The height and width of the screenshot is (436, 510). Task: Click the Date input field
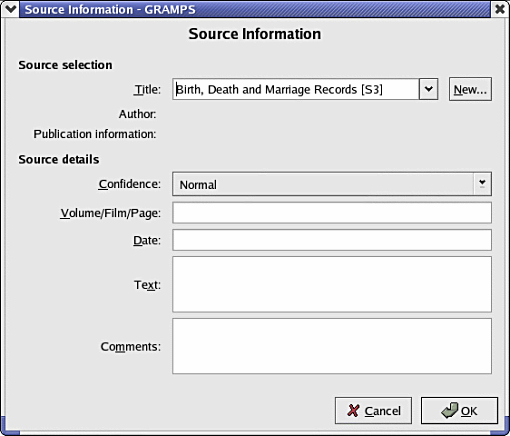[x=332, y=240]
